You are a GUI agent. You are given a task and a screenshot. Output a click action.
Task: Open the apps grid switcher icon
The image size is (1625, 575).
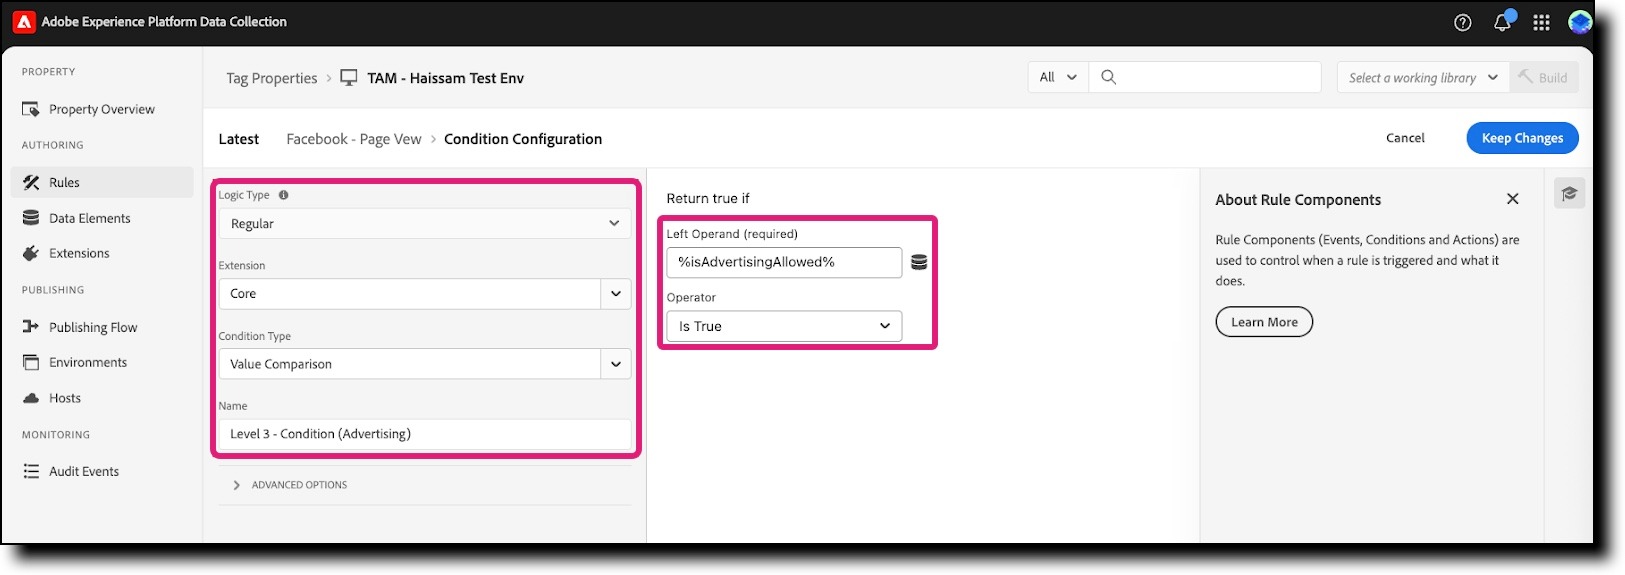point(1541,22)
